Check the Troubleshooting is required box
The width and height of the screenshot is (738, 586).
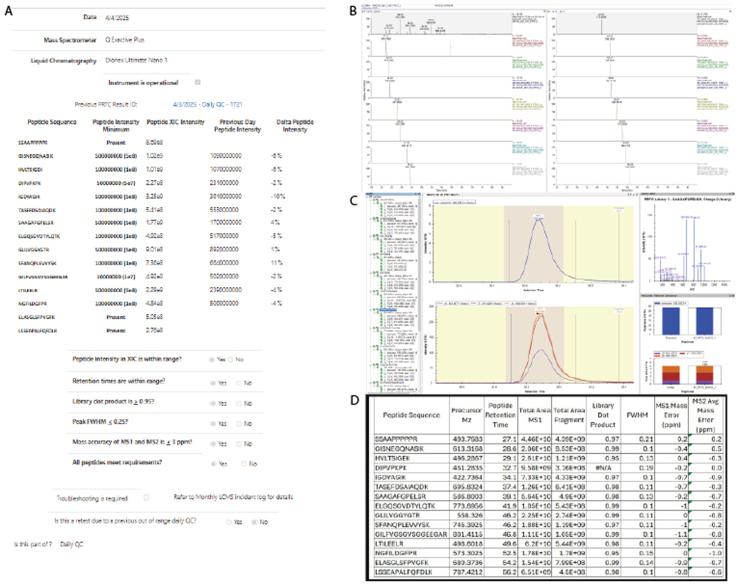pos(146,498)
